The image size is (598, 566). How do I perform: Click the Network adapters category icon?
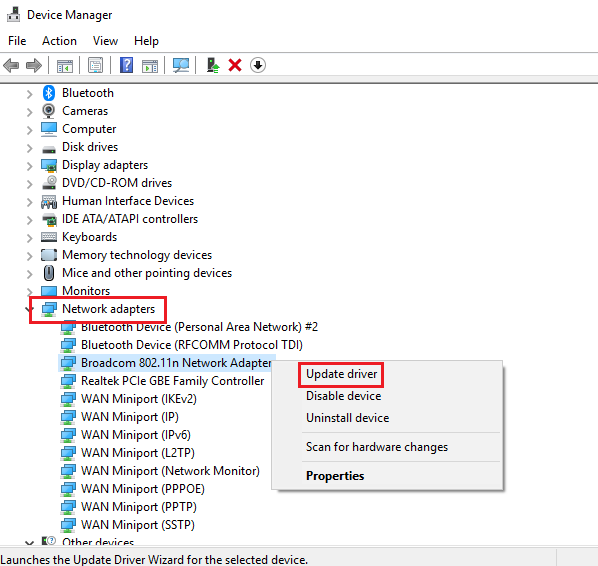[x=49, y=309]
